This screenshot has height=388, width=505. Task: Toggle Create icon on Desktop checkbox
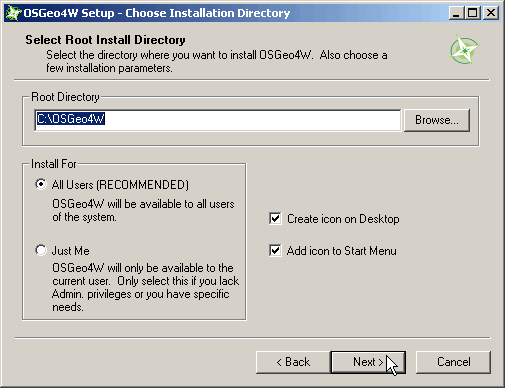(275, 219)
